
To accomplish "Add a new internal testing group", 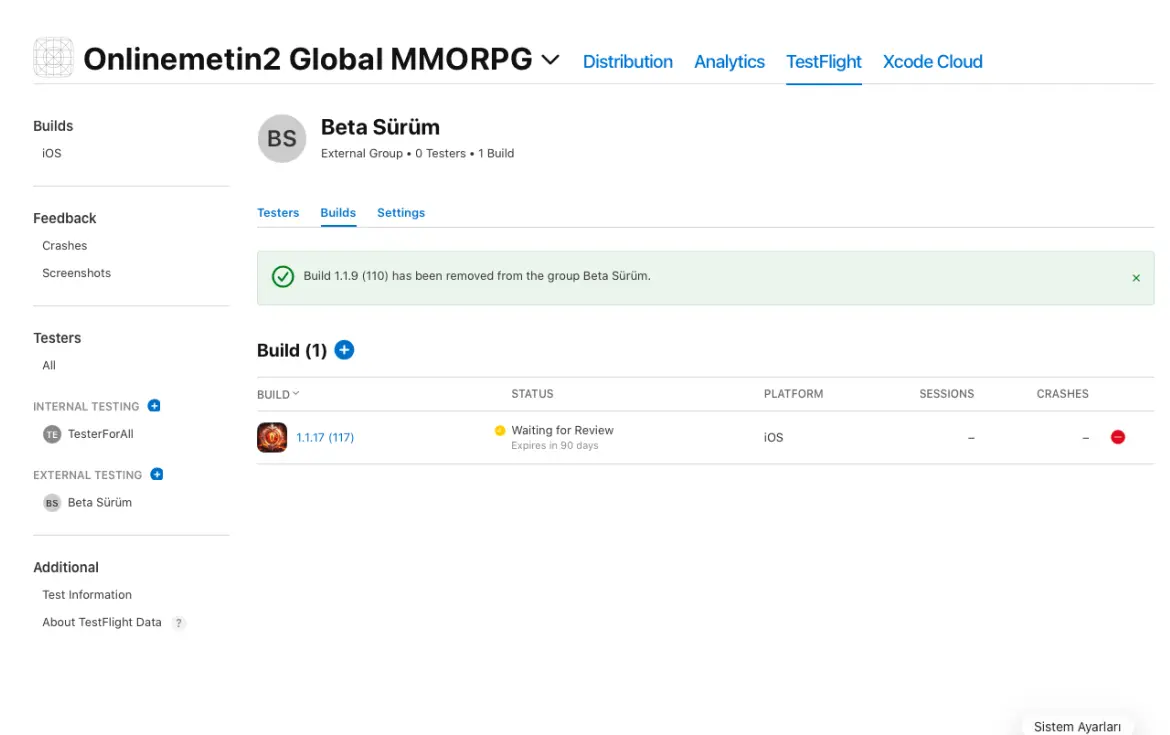I will tap(154, 406).
